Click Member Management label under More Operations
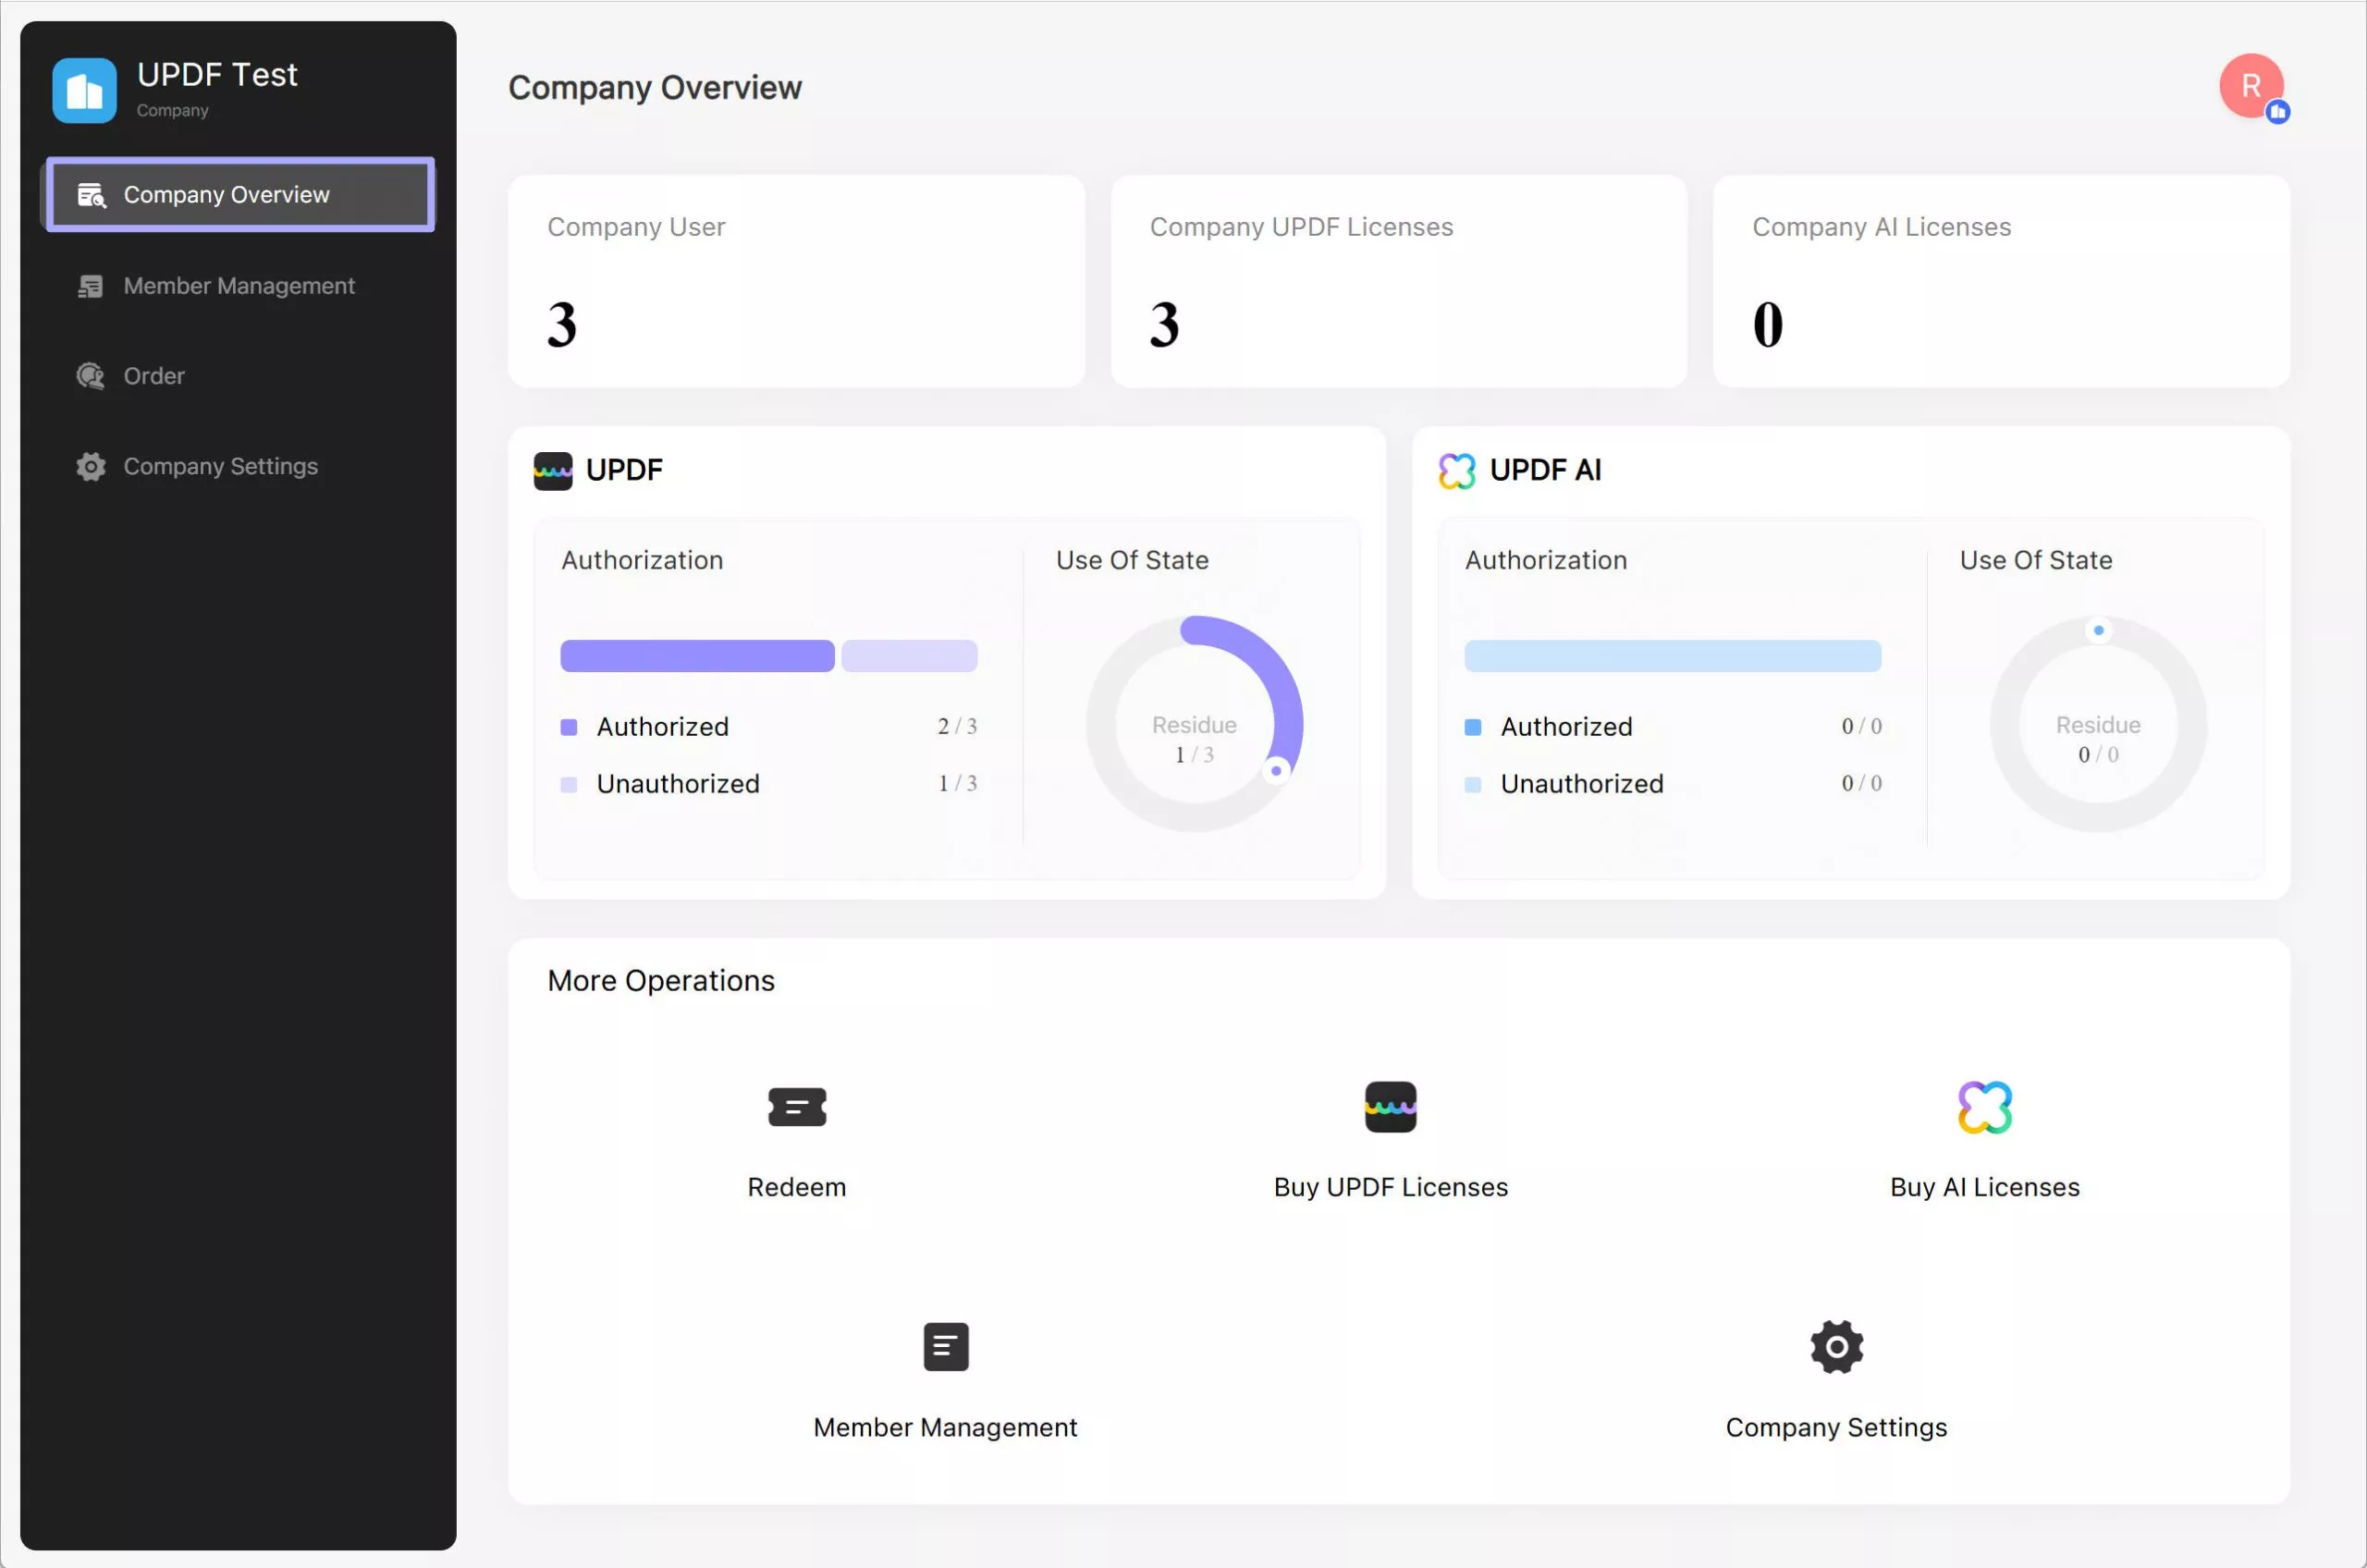The image size is (2367, 1568). [x=945, y=1427]
